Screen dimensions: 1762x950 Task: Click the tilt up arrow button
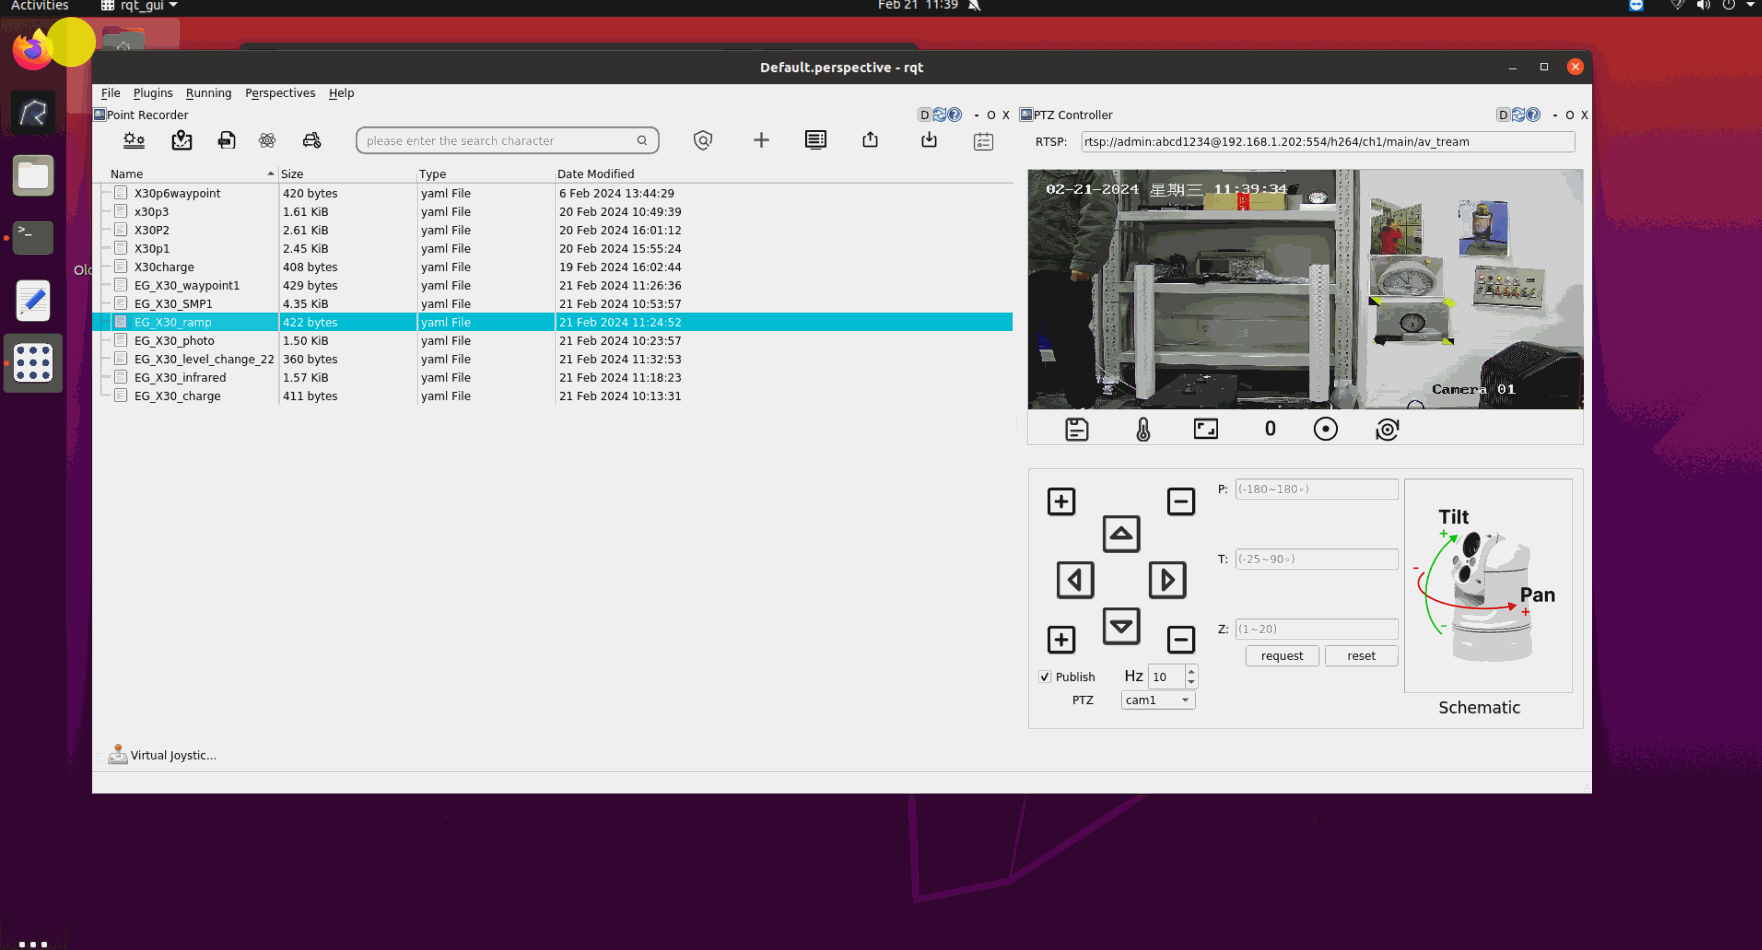click(1121, 534)
